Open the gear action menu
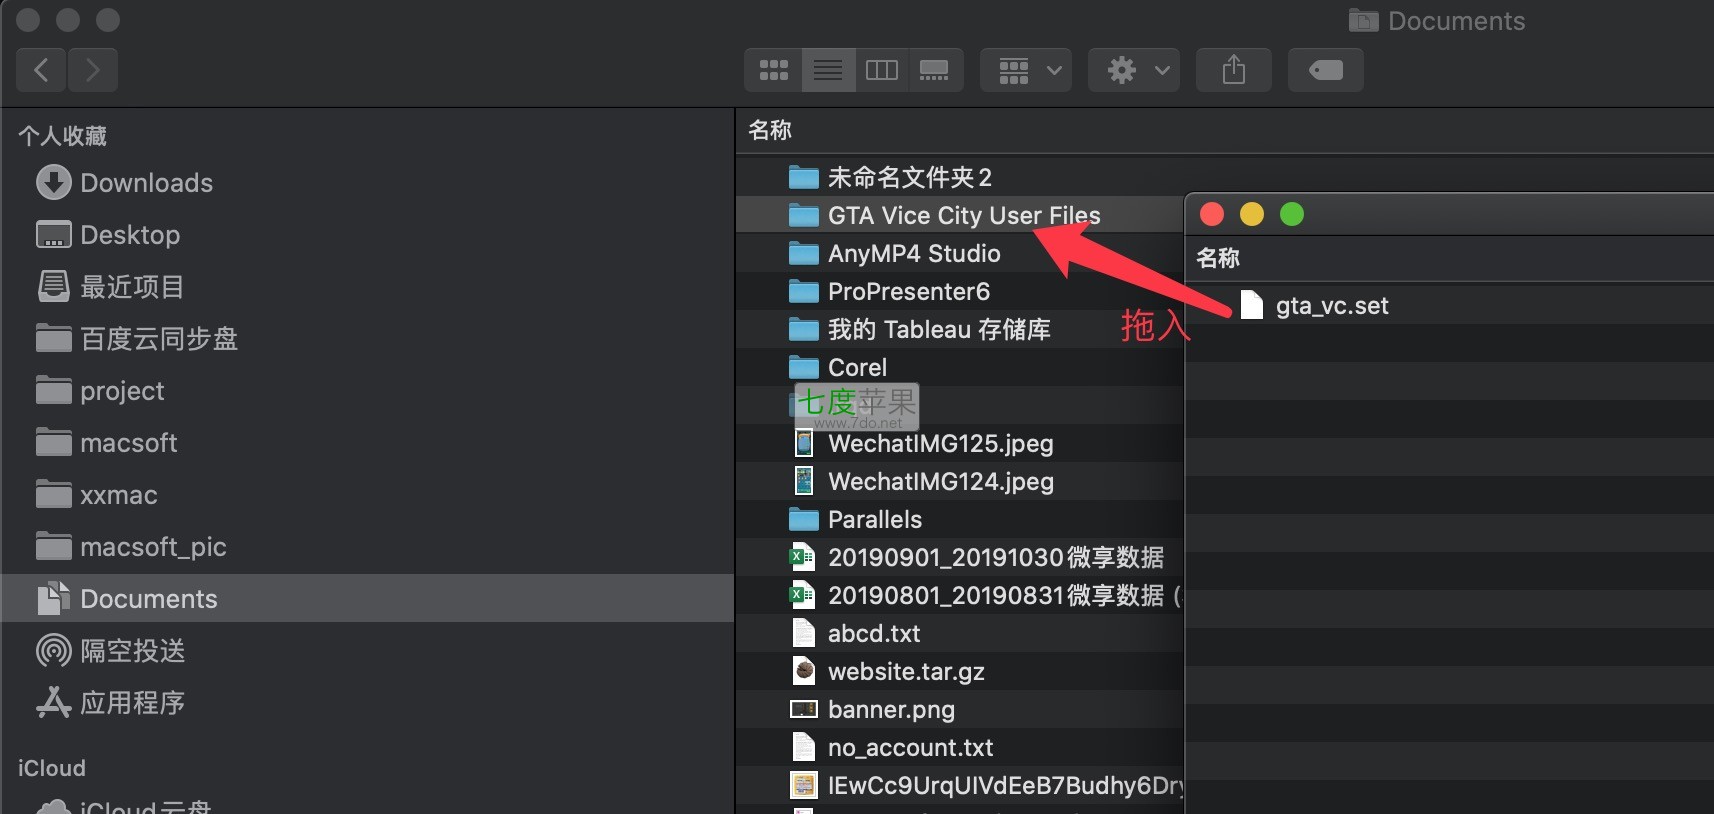1714x814 pixels. click(x=1134, y=70)
